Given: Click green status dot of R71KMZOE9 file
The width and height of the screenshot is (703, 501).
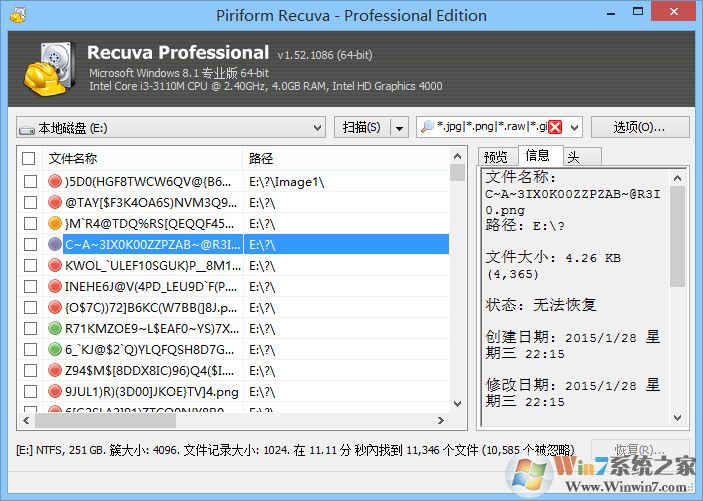Looking at the screenshot, I should coord(55,328).
